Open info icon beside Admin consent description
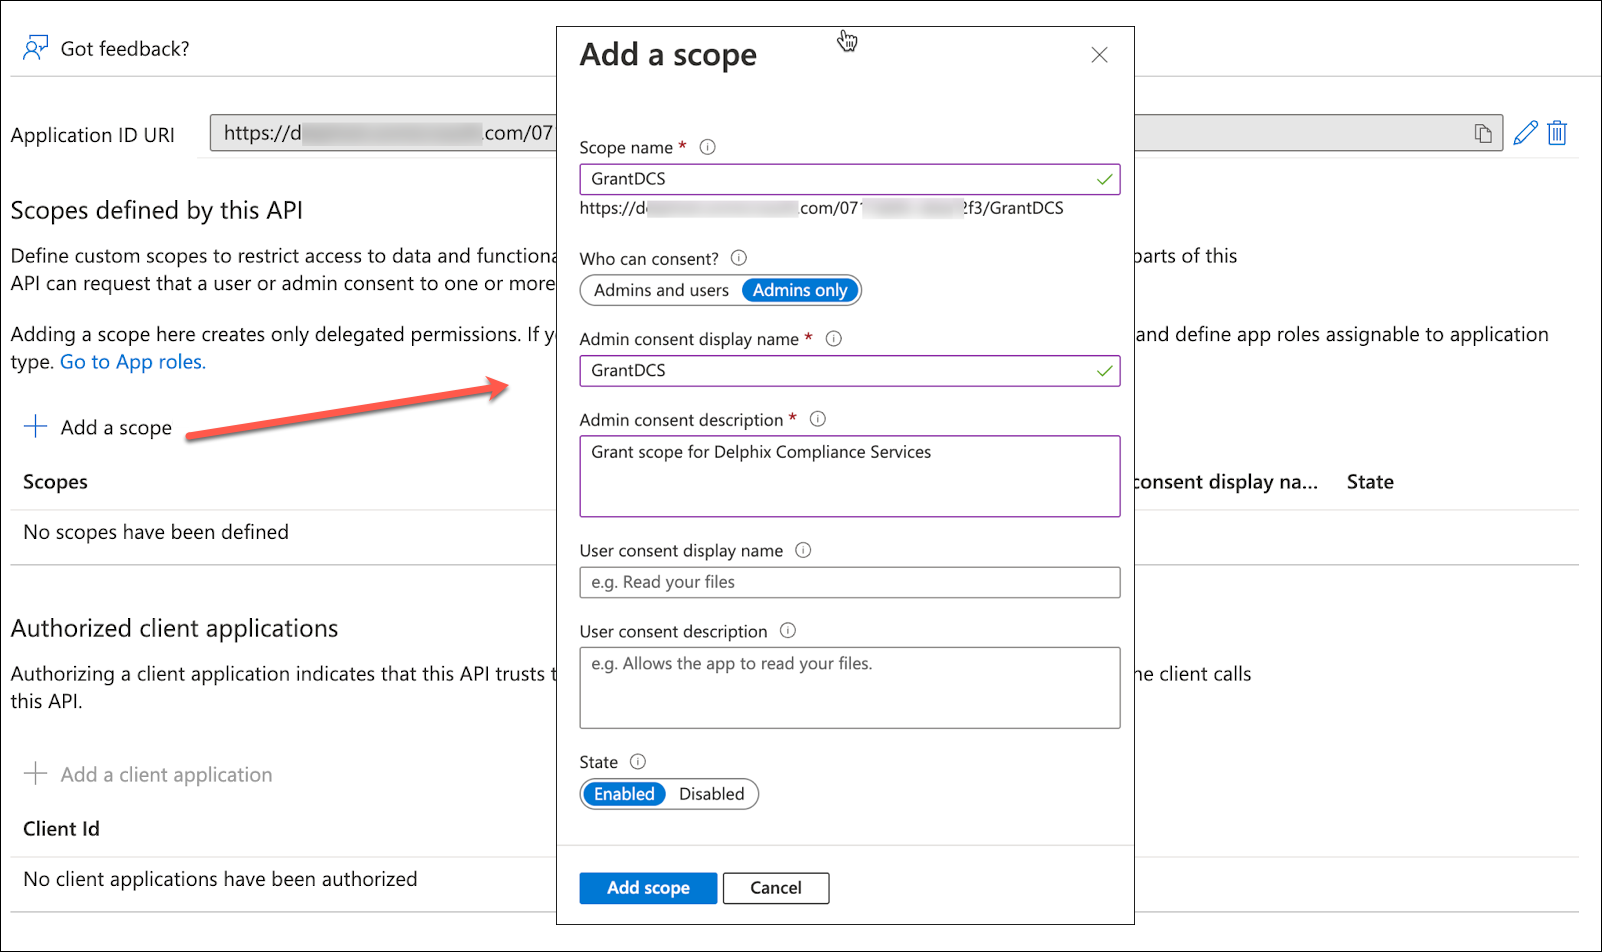 coord(817,419)
